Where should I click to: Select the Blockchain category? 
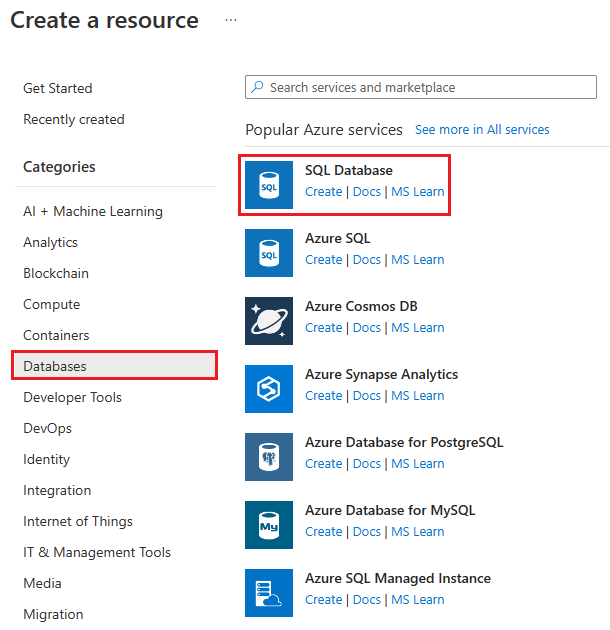point(56,273)
